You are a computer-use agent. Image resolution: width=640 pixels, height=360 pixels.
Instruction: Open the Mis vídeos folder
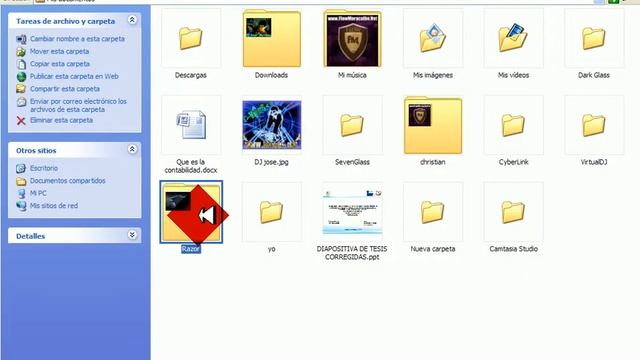point(513,38)
